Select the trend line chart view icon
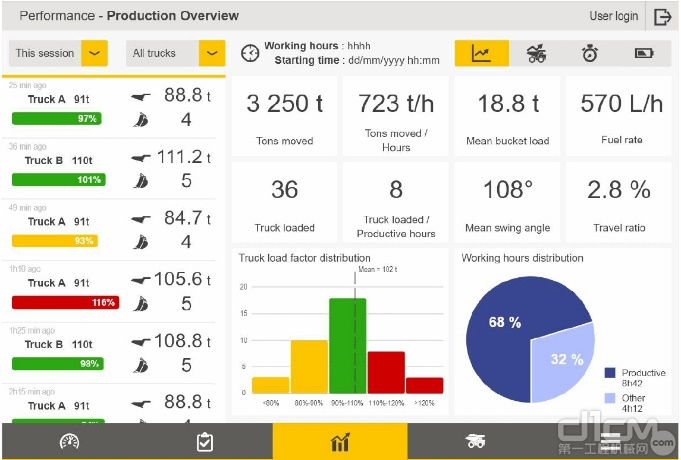681x460 pixels. pos(481,54)
